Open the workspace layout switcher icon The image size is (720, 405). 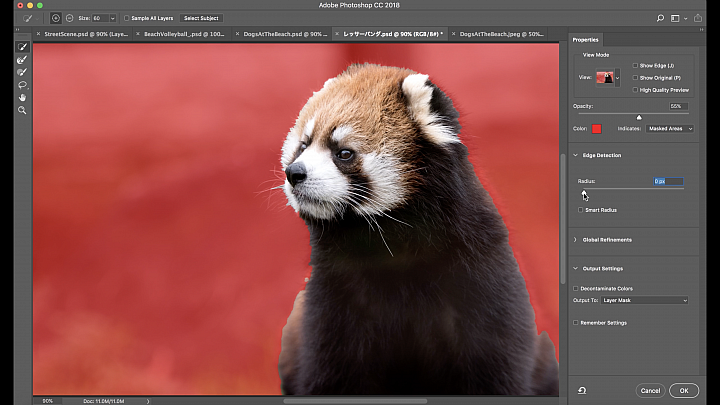click(675, 18)
